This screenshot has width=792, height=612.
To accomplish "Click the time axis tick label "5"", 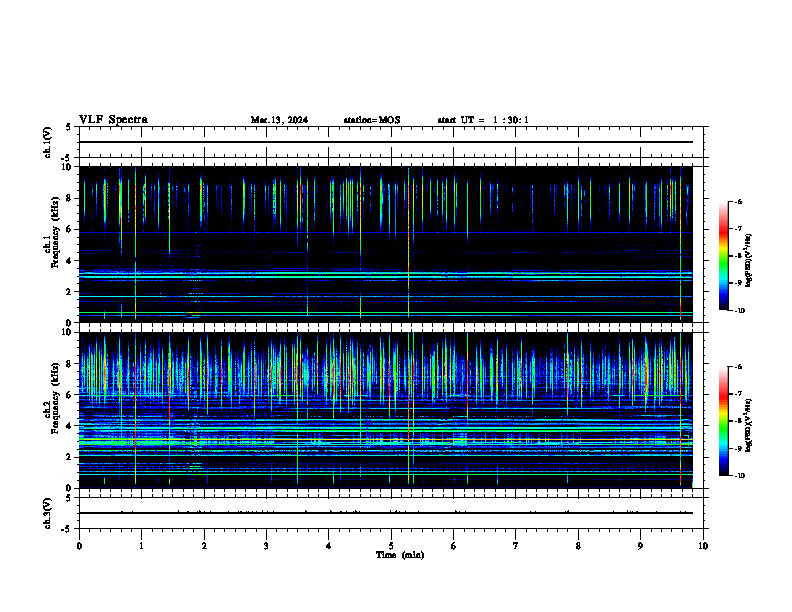I will pyautogui.click(x=391, y=546).
